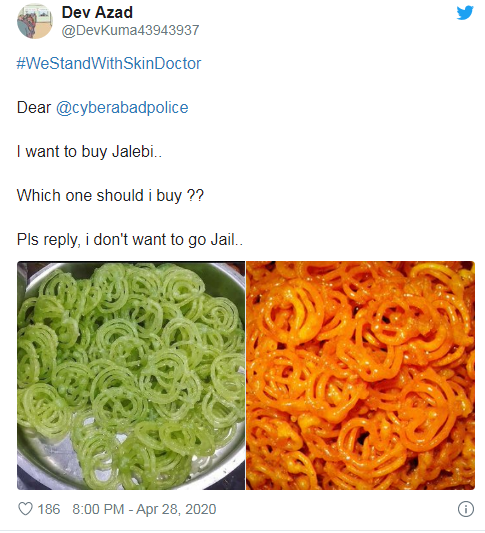Screen dimensions: 485x533
Task: Click the "I want to buy Jalebi.." text
Action: coord(89,152)
